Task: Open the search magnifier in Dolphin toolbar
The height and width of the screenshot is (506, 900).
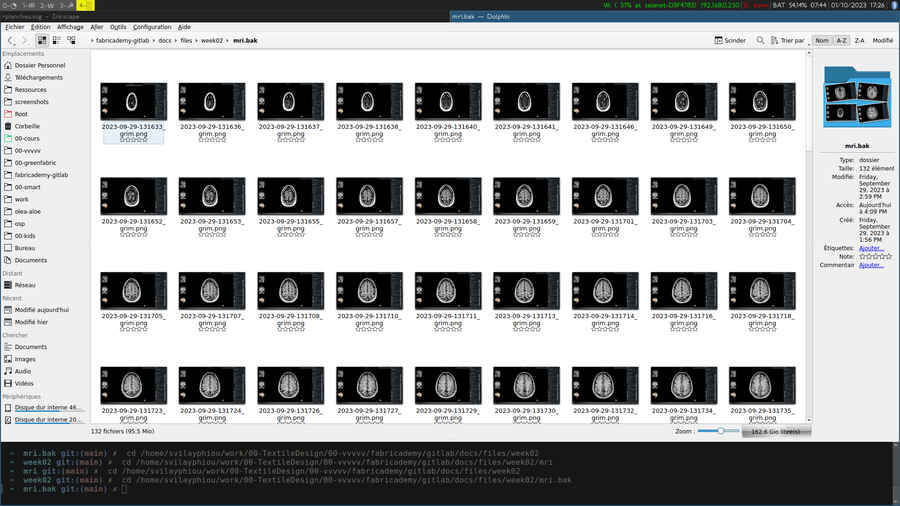Action: (760, 41)
